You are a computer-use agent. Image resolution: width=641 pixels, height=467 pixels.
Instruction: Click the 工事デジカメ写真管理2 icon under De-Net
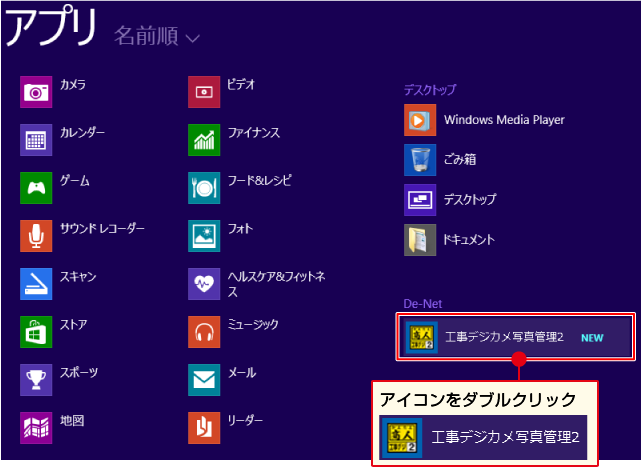(x=421, y=337)
